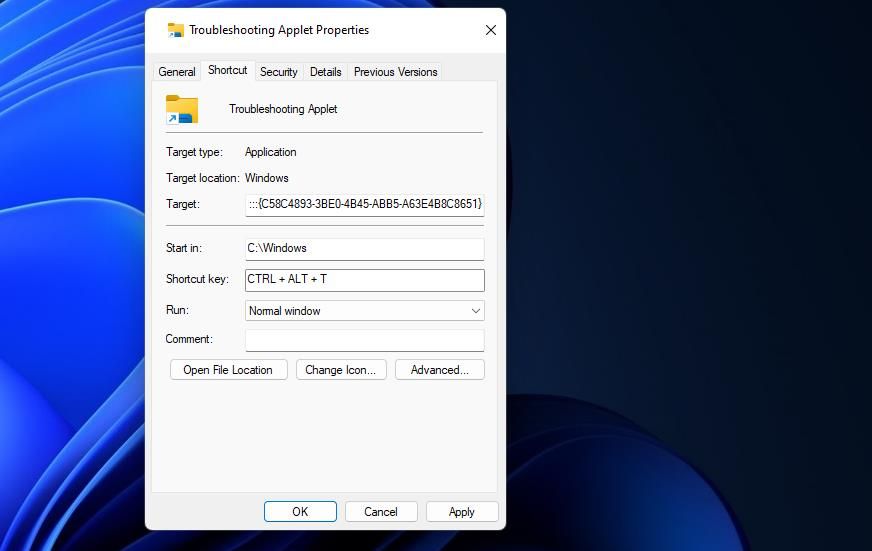872x551 pixels.
Task: Click the Target location: label
Action: tap(202, 178)
